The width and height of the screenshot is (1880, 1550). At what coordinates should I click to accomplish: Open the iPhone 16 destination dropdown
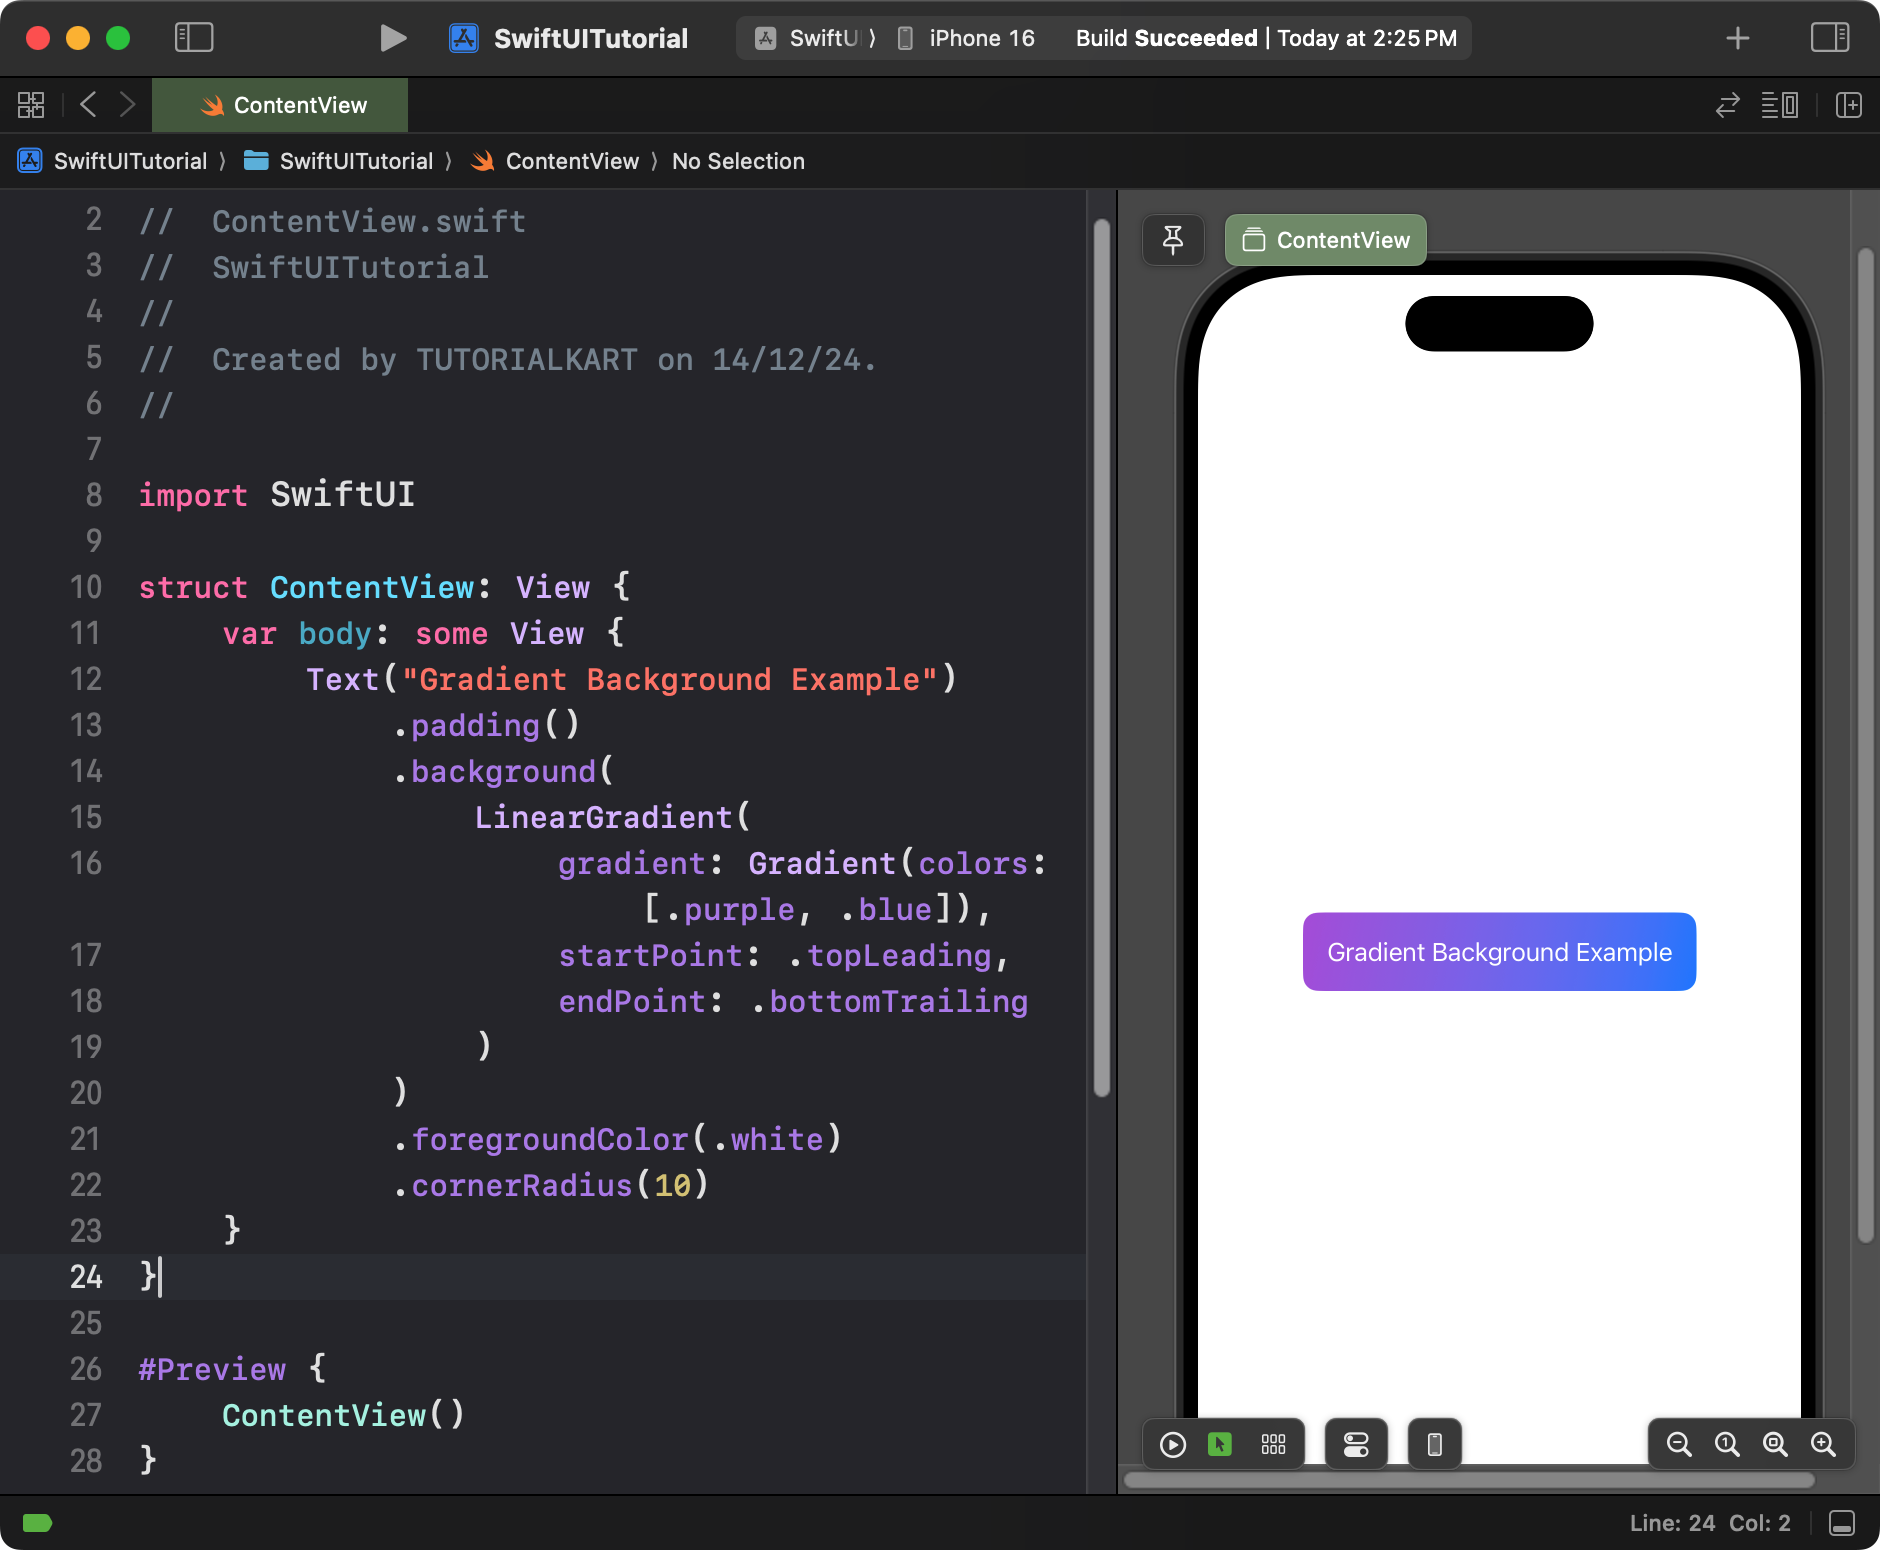pyautogui.click(x=966, y=38)
